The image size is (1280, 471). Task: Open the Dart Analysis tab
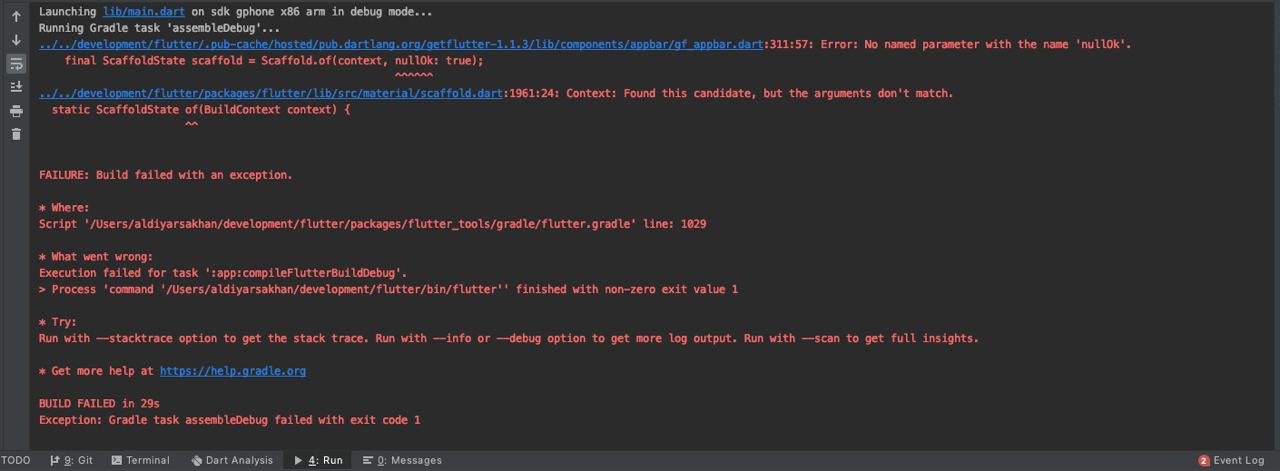click(x=231, y=460)
